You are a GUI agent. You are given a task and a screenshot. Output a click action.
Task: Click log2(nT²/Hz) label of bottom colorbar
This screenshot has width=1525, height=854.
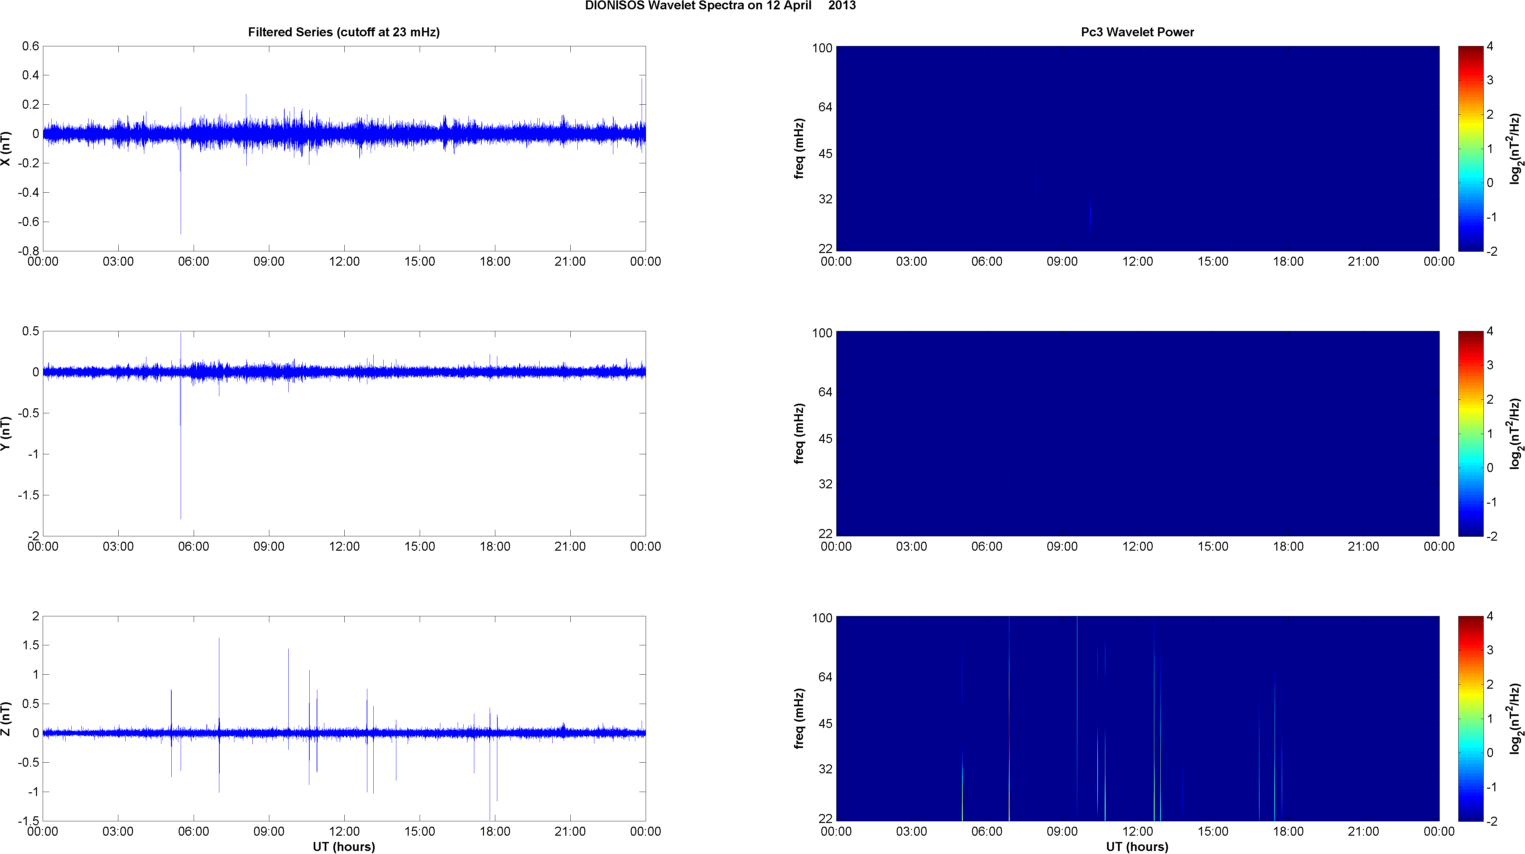pyautogui.click(x=1515, y=718)
